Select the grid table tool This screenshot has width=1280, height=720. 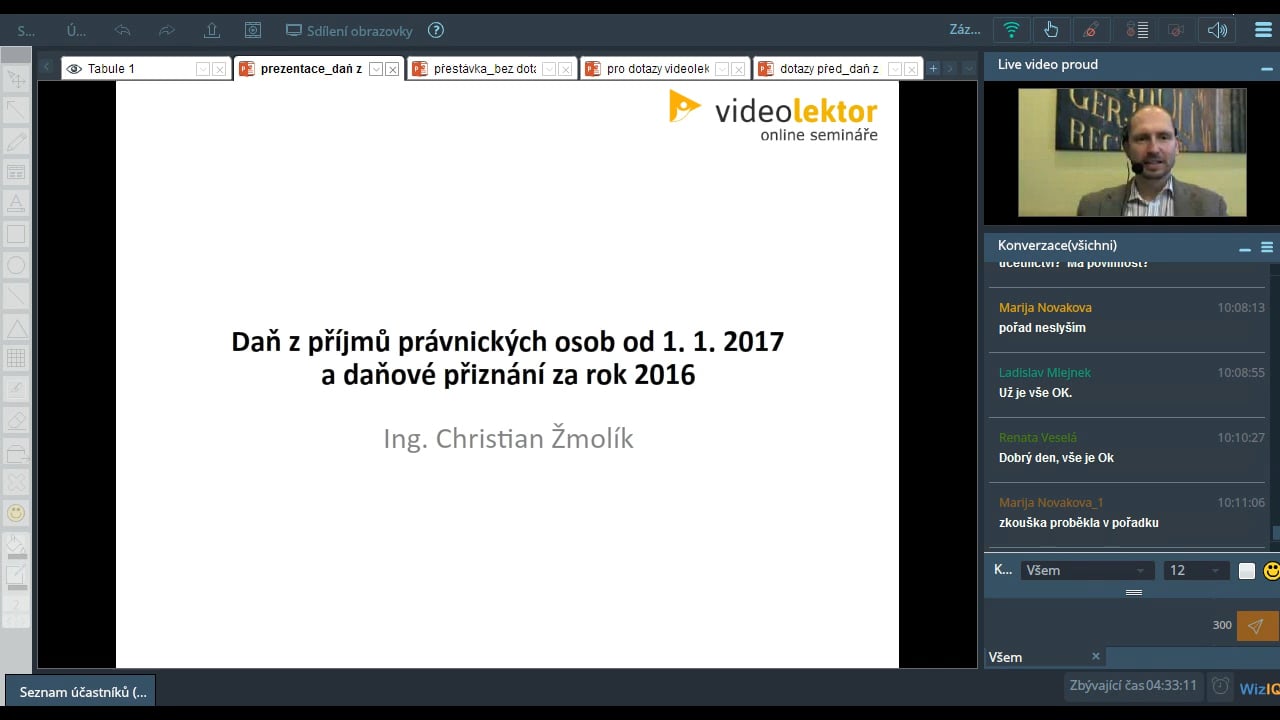[x=16, y=358]
